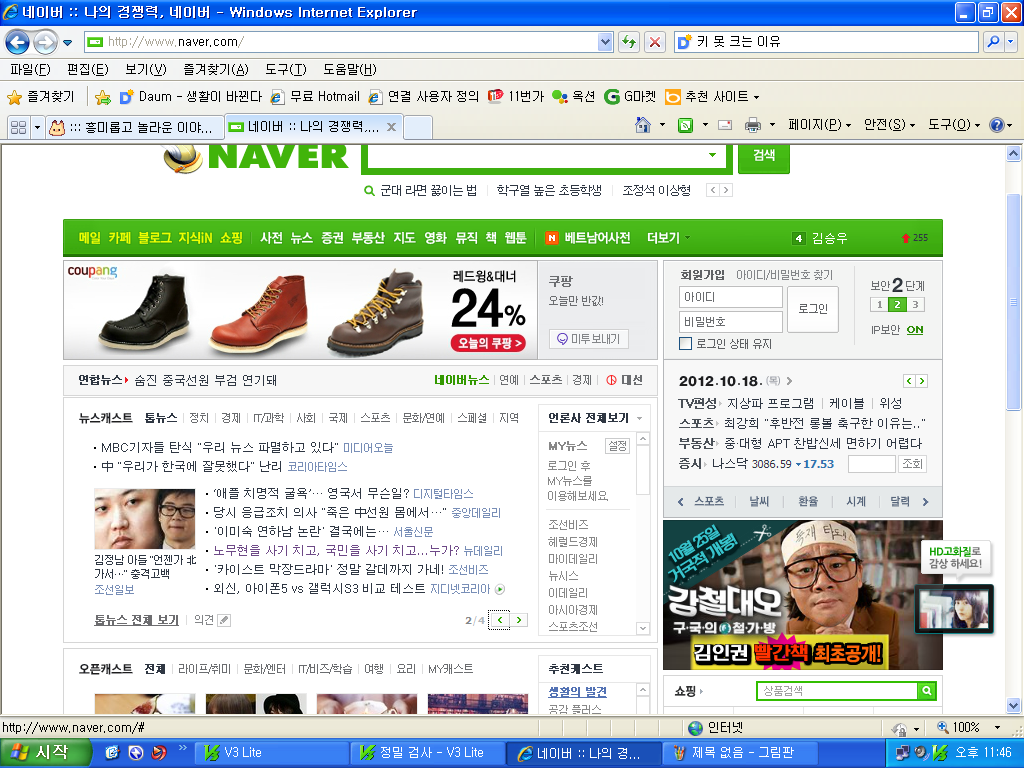Screen dimensions: 1024x768
Task: Click the 김정남 news thumbnail image
Action: pos(145,519)
